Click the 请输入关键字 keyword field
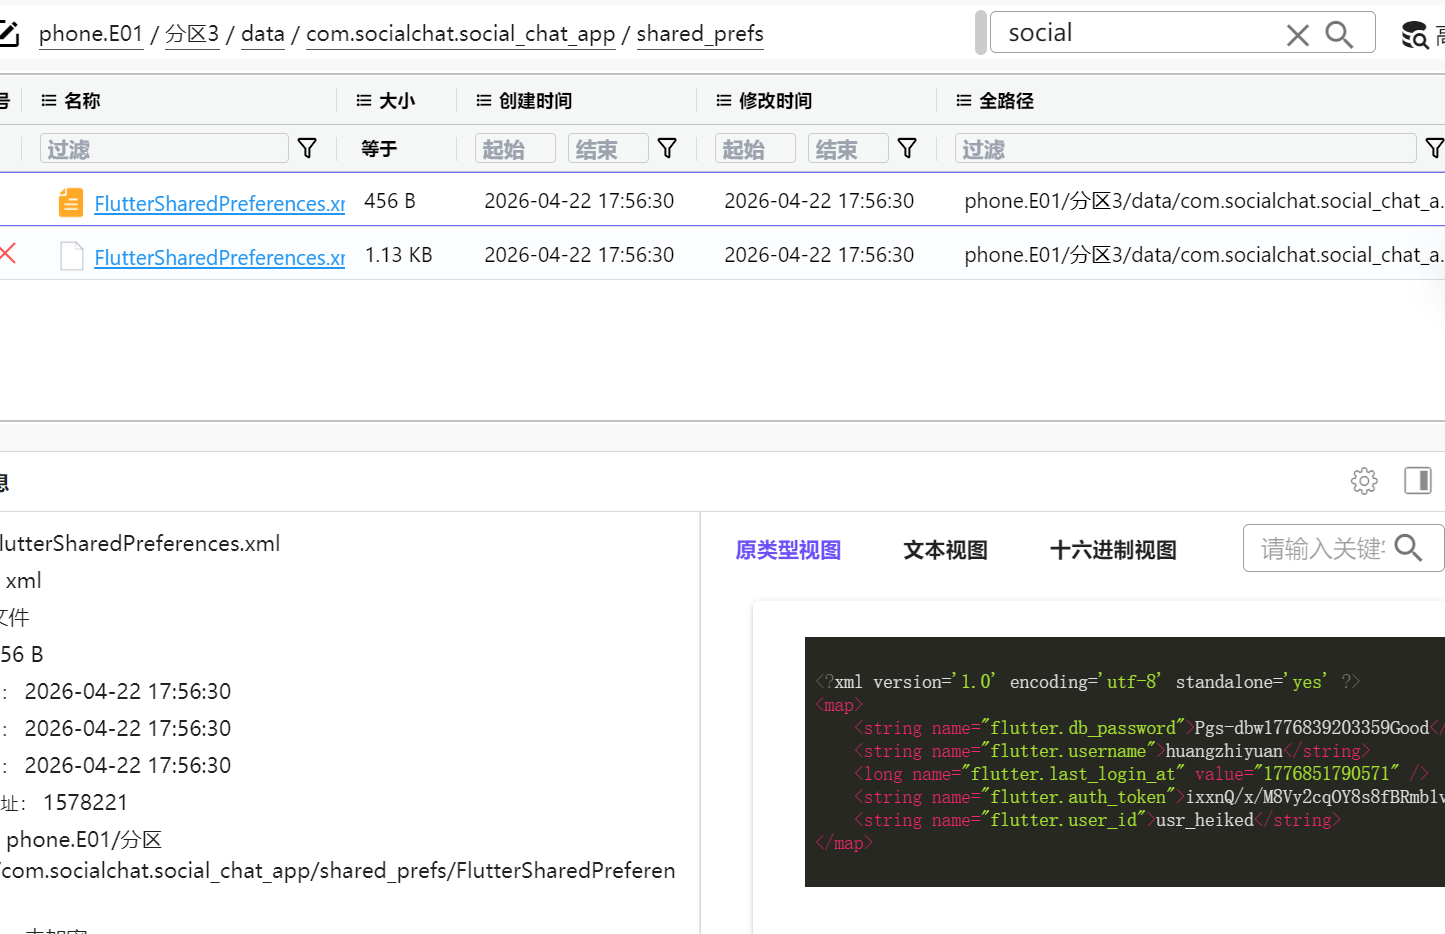This screenshot has height=934, width=1445. coord(1322,548)
